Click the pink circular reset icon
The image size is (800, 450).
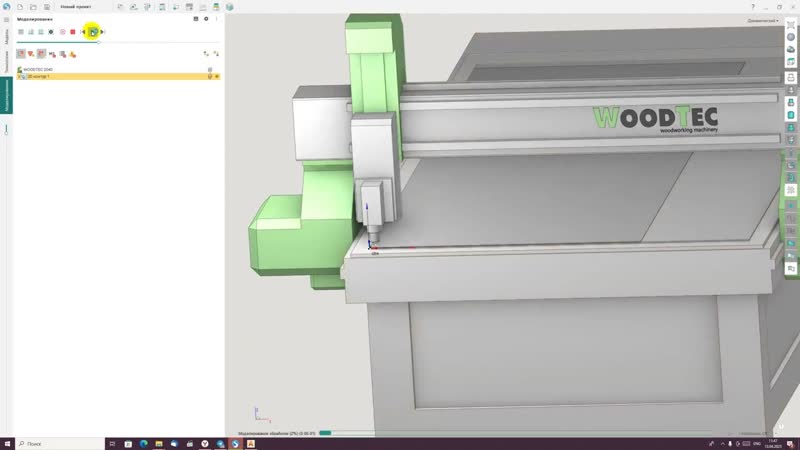63,32
